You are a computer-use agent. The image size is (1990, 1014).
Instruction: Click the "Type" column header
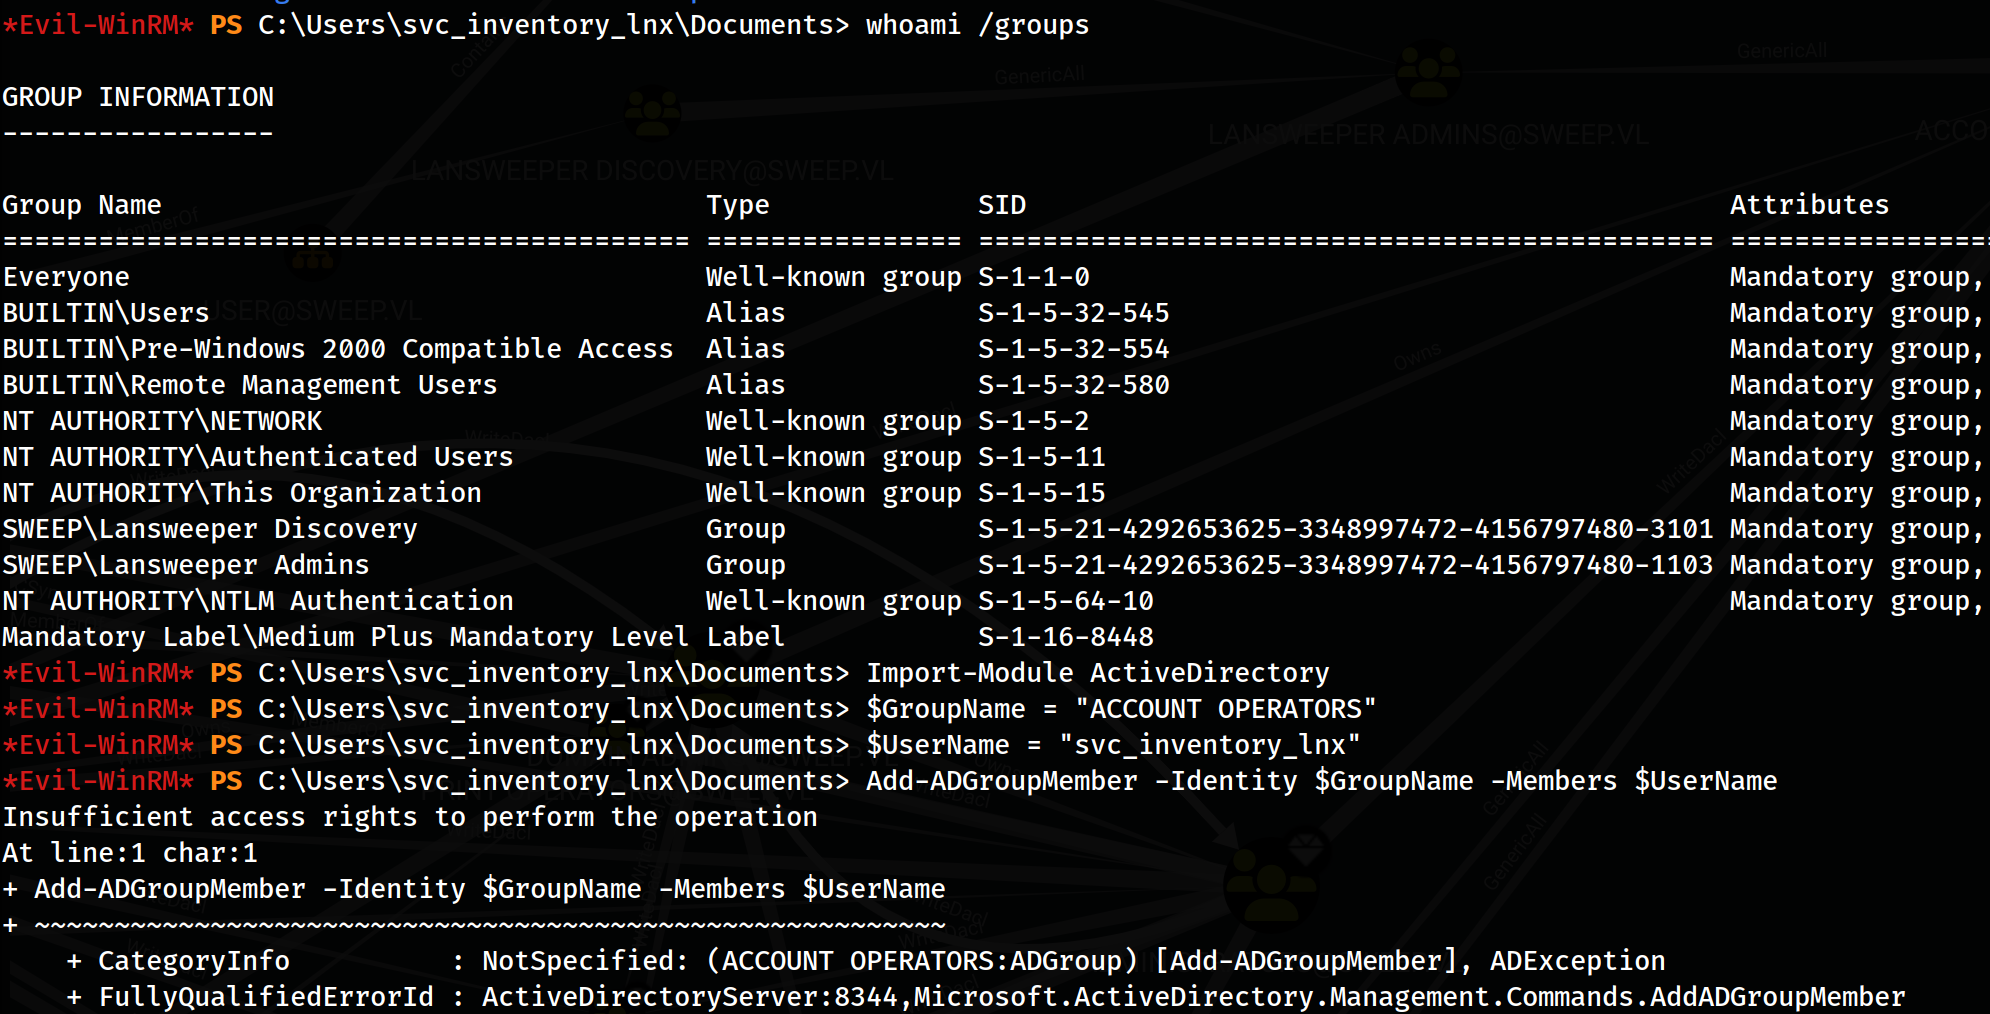738,205
